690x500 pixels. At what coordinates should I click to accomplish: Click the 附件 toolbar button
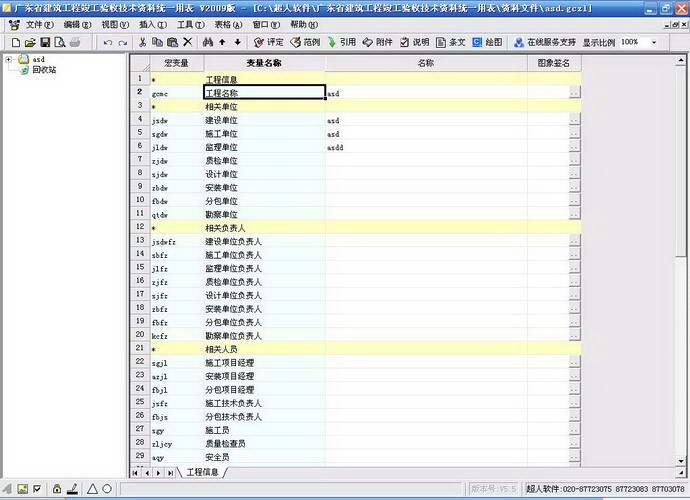[378, 42]
